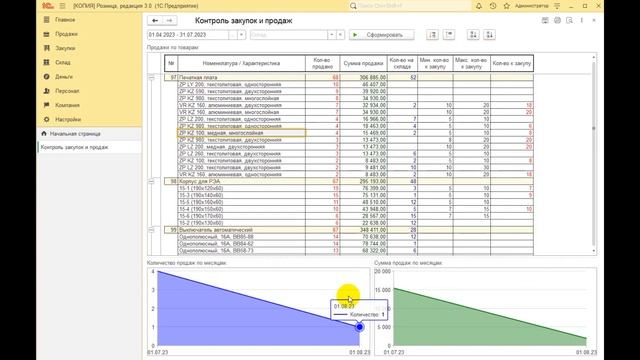Open favorites star icon
This screenshot has height=360, width=640.
pyautogui.click(x=507, y=6)
